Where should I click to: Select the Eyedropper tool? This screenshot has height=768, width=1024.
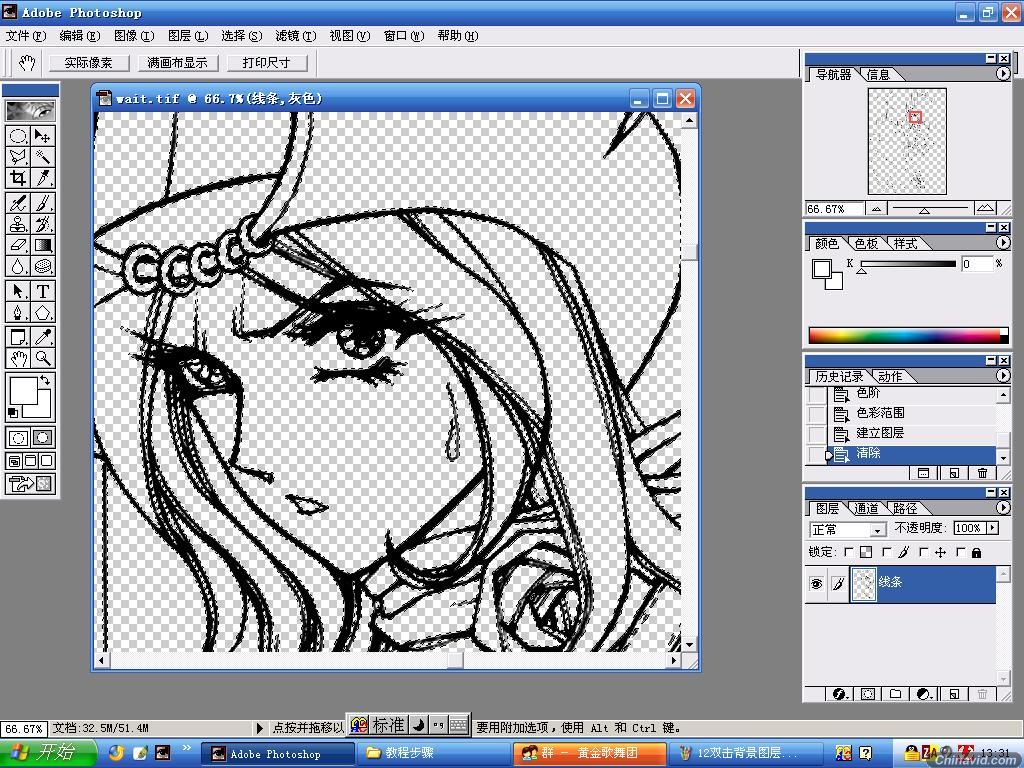click(43, 337)
